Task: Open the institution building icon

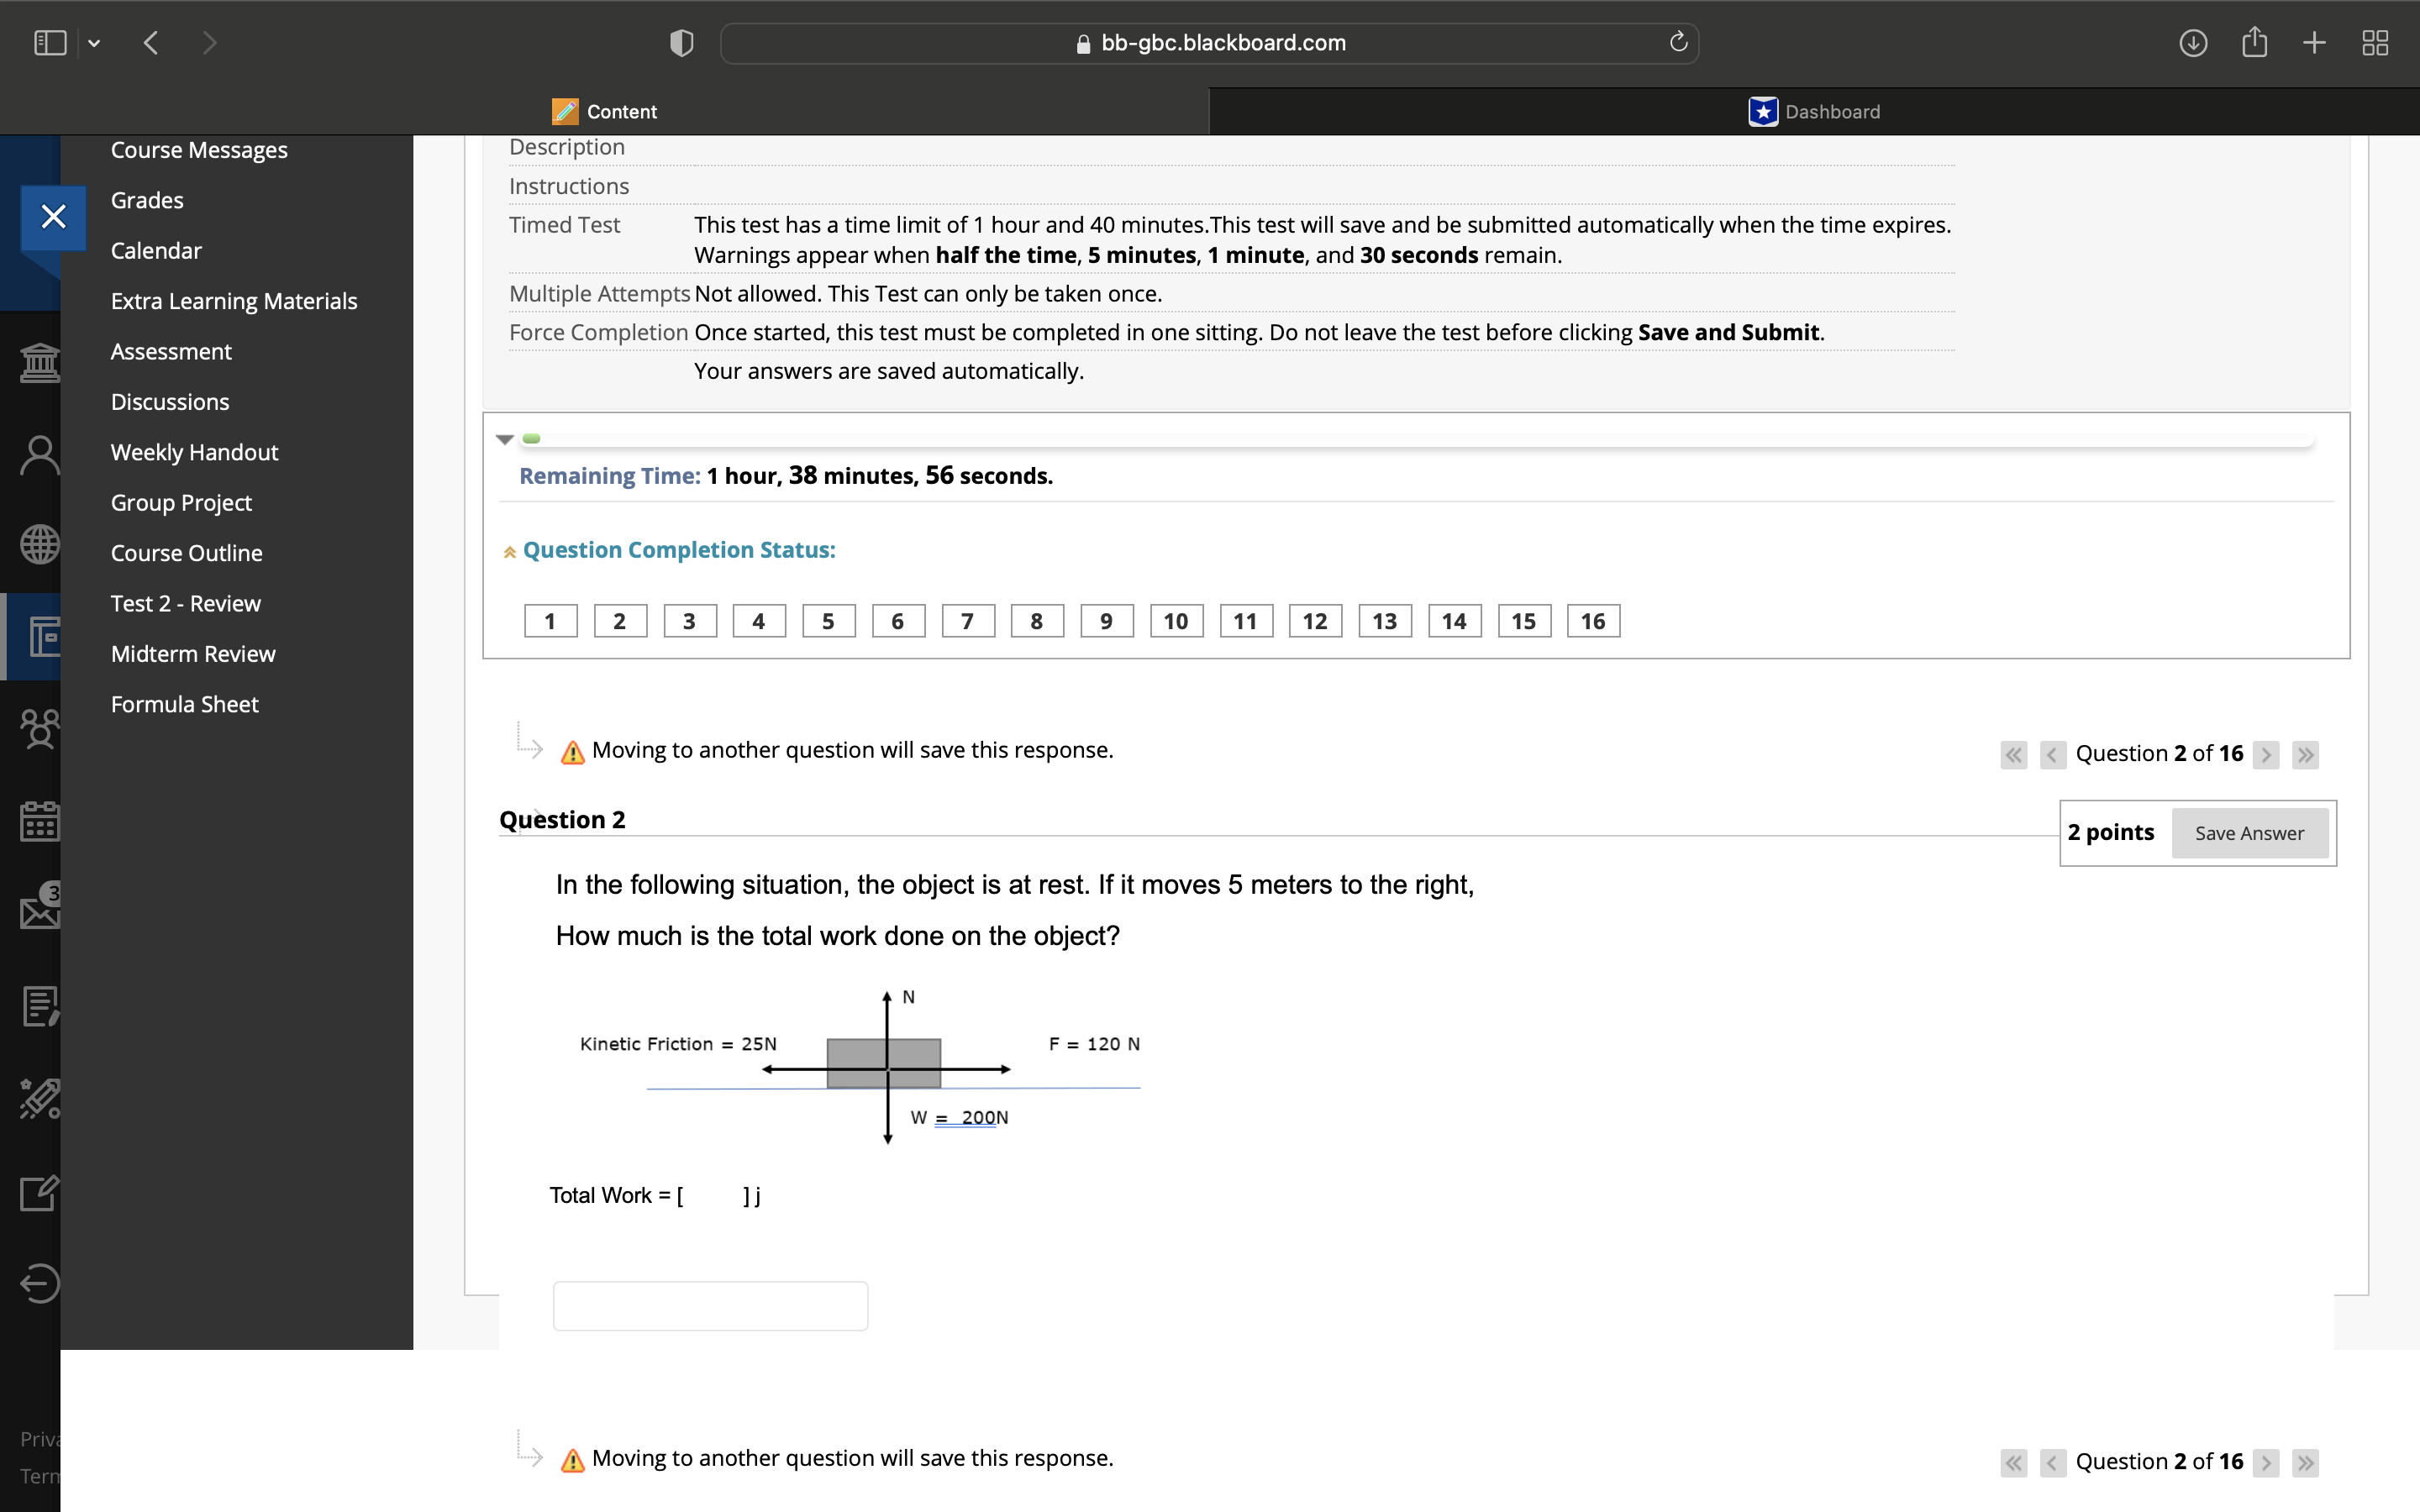Action: point(40,361)
